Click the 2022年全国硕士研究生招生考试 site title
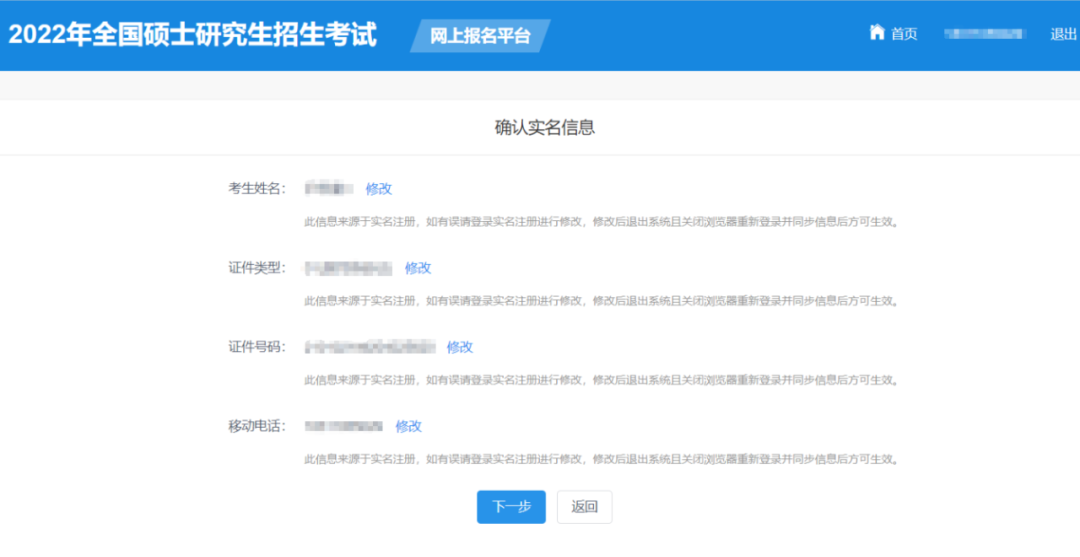 pyautogui.click(x=193, y=34)
